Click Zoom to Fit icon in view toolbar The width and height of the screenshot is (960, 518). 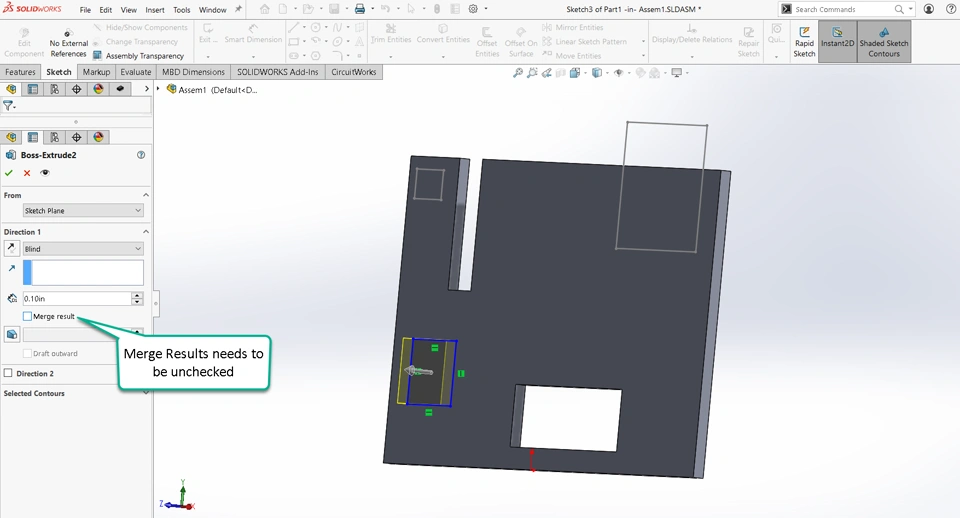(518, 73)
